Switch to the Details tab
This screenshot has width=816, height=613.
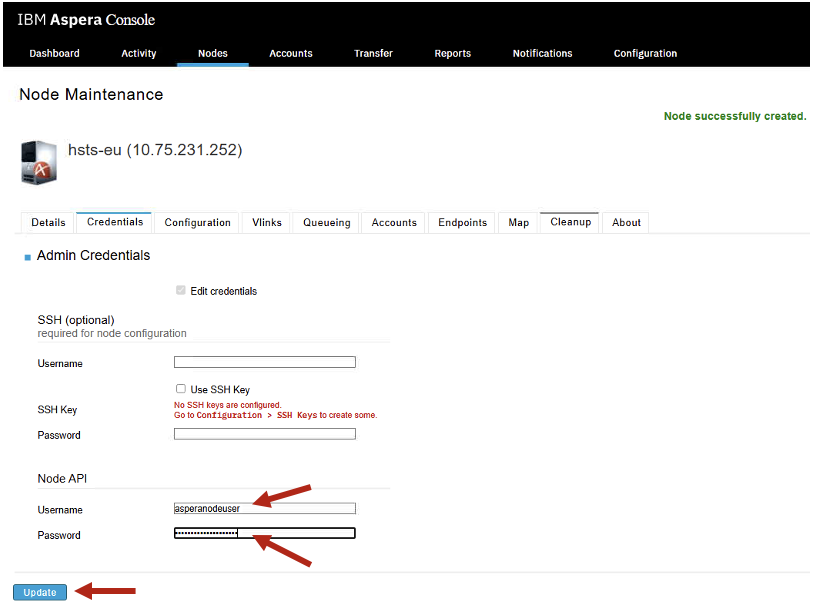pos(48,223)
